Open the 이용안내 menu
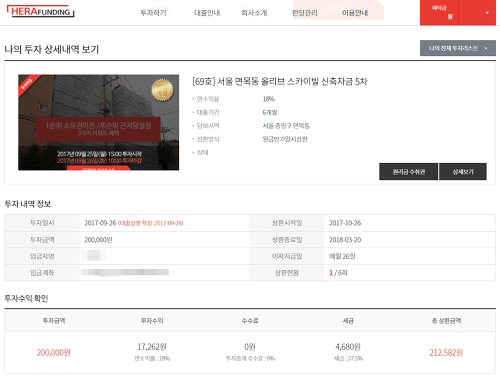The height and width of the screenshot is (377, 500). coord(355,13)
